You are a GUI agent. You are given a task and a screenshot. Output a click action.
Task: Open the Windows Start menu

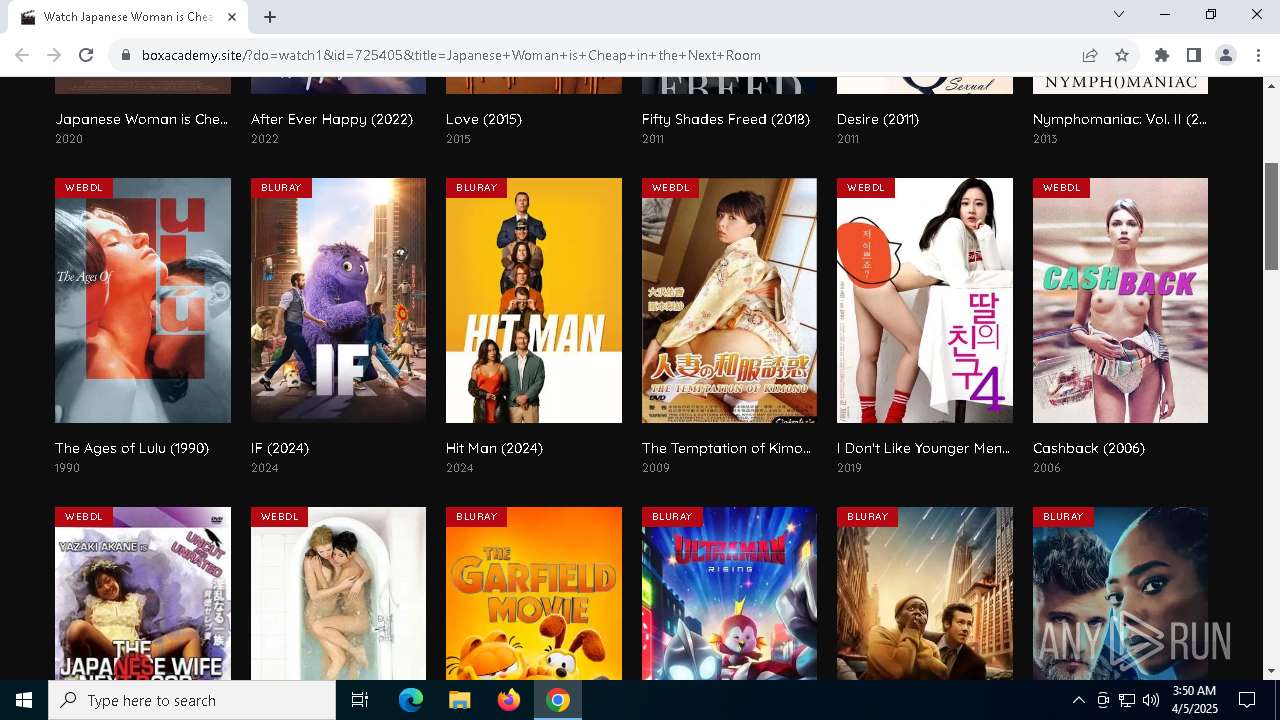pyautogui.click(x=24, y=700)
